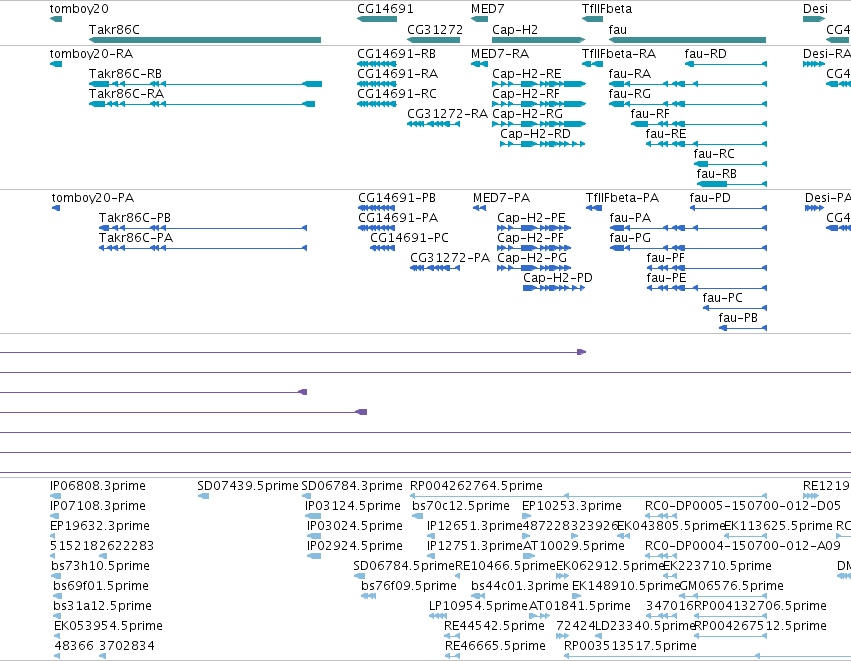
Task: Select transcript fau-RE
Action: coord(706,144)
